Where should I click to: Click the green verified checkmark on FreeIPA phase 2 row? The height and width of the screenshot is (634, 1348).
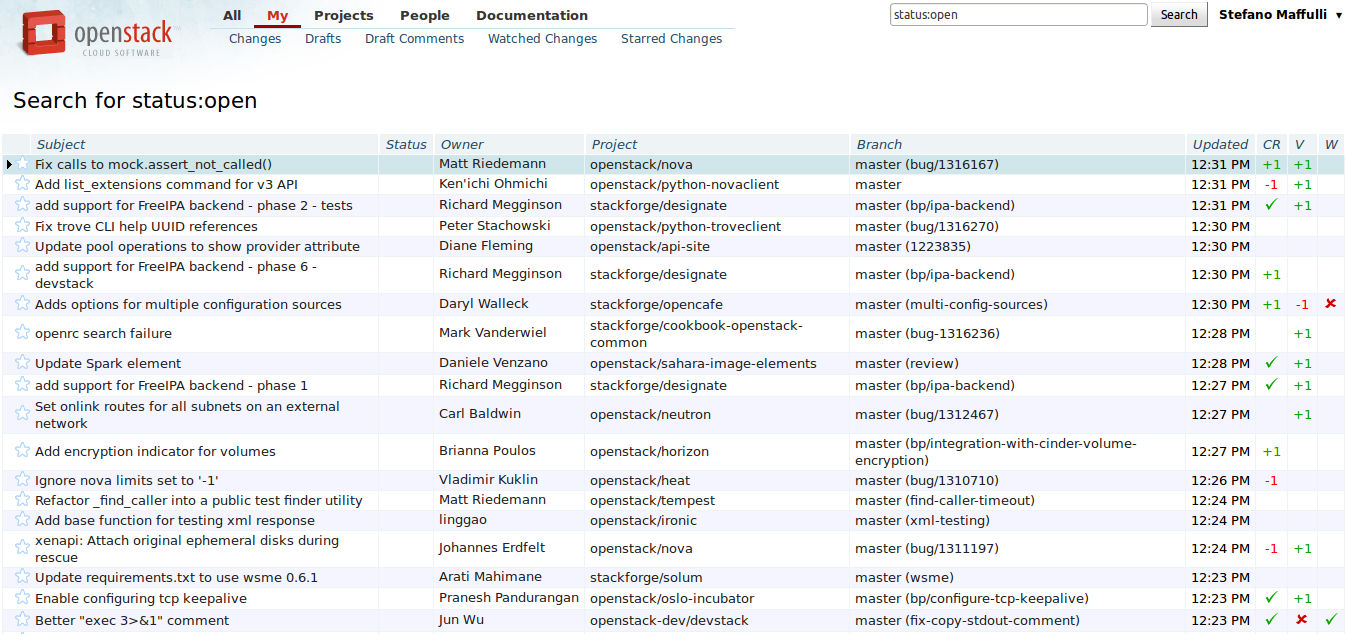coord(1271,205)
